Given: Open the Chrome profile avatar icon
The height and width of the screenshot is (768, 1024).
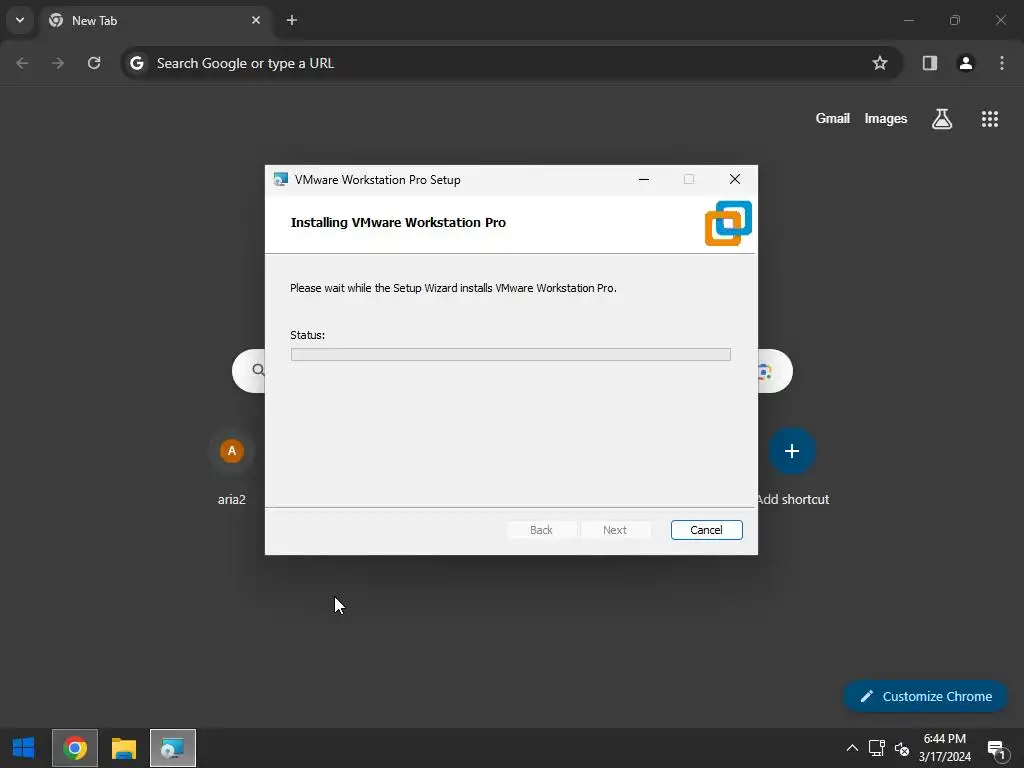Looking at the screenshot, I should coord(966,63).
